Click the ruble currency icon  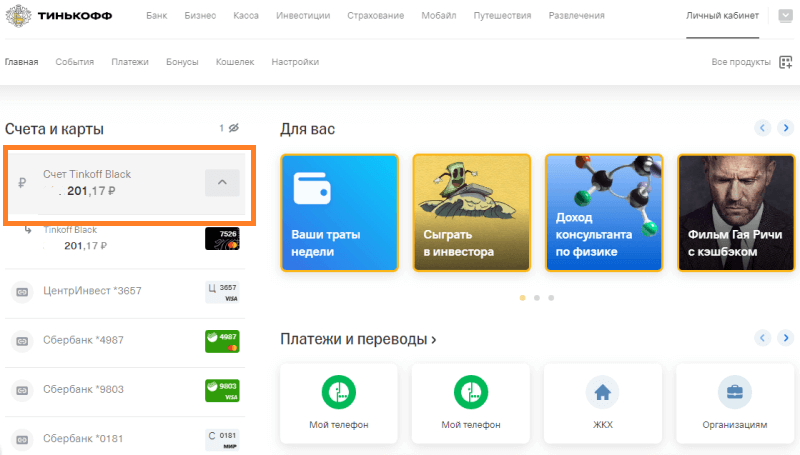[22, 183]
